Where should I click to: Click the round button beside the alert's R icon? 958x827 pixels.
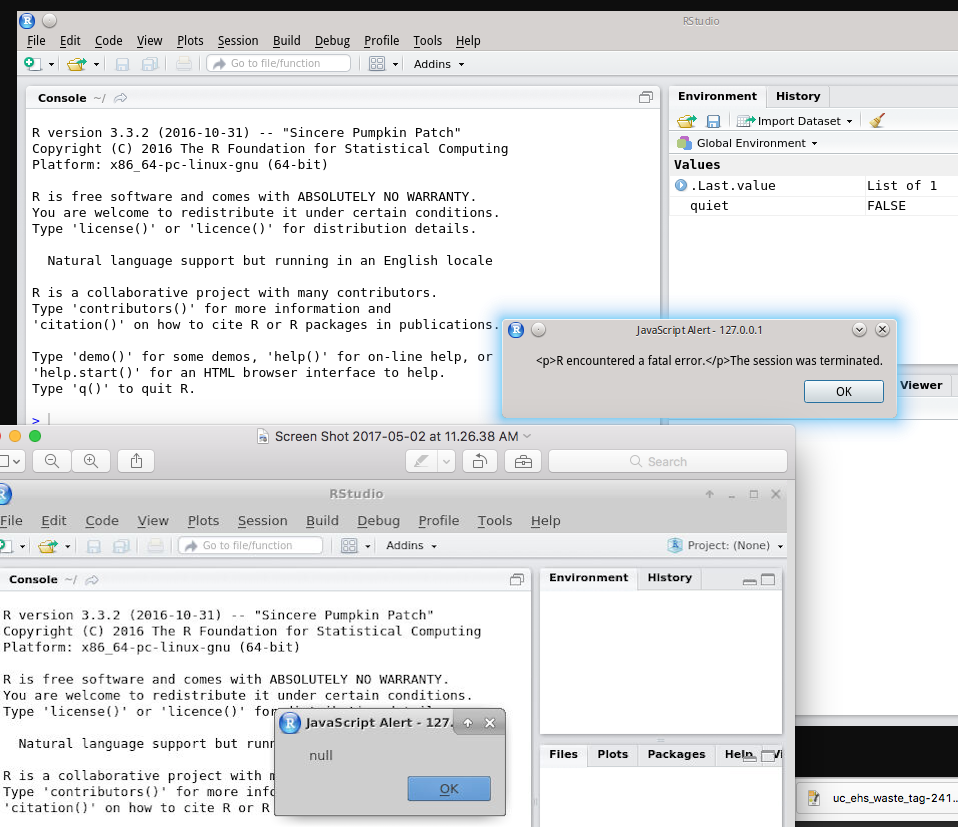[x=538, y=330]
